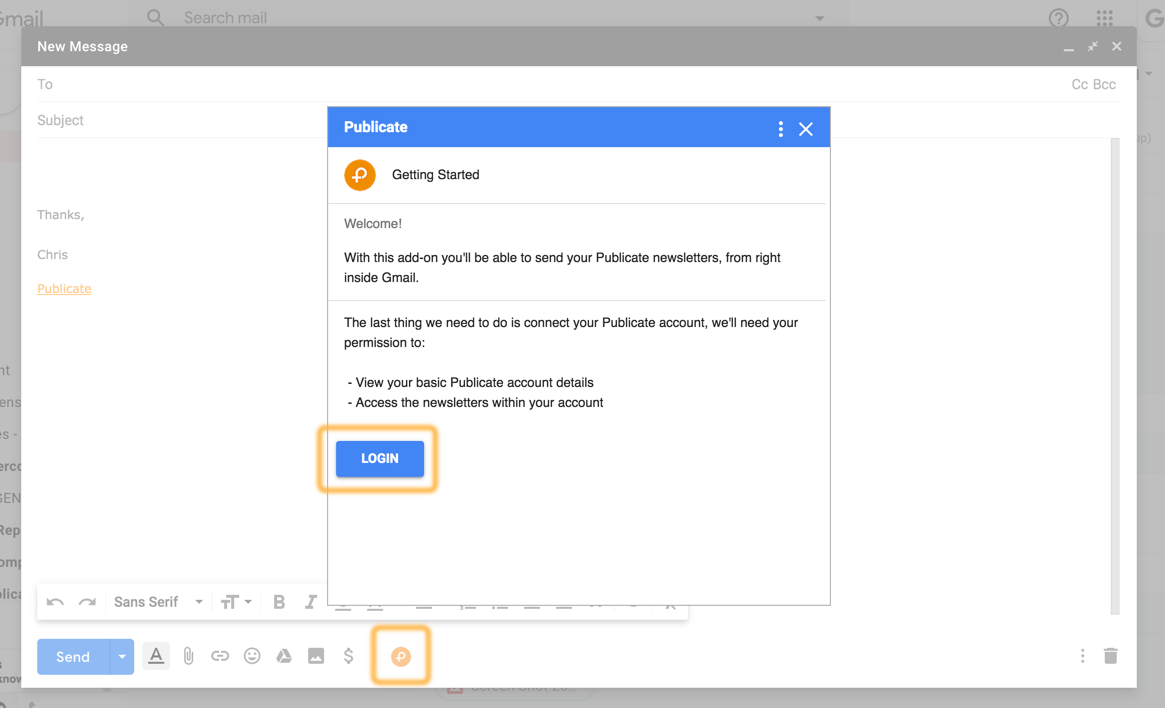
Task: Close the New Message window
Action: pos(1117,47)
